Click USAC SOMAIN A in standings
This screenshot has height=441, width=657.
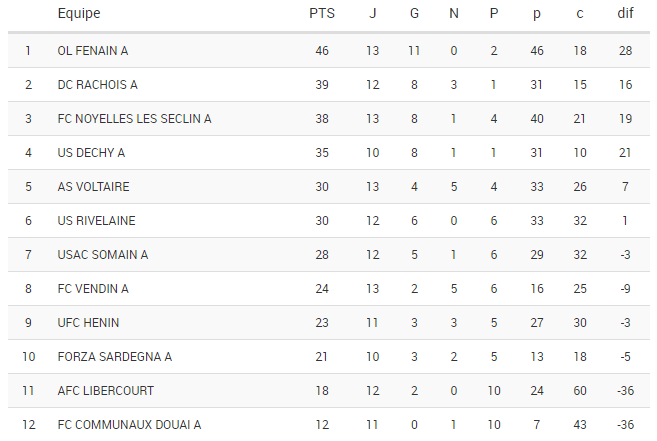[x=103, y=255]
